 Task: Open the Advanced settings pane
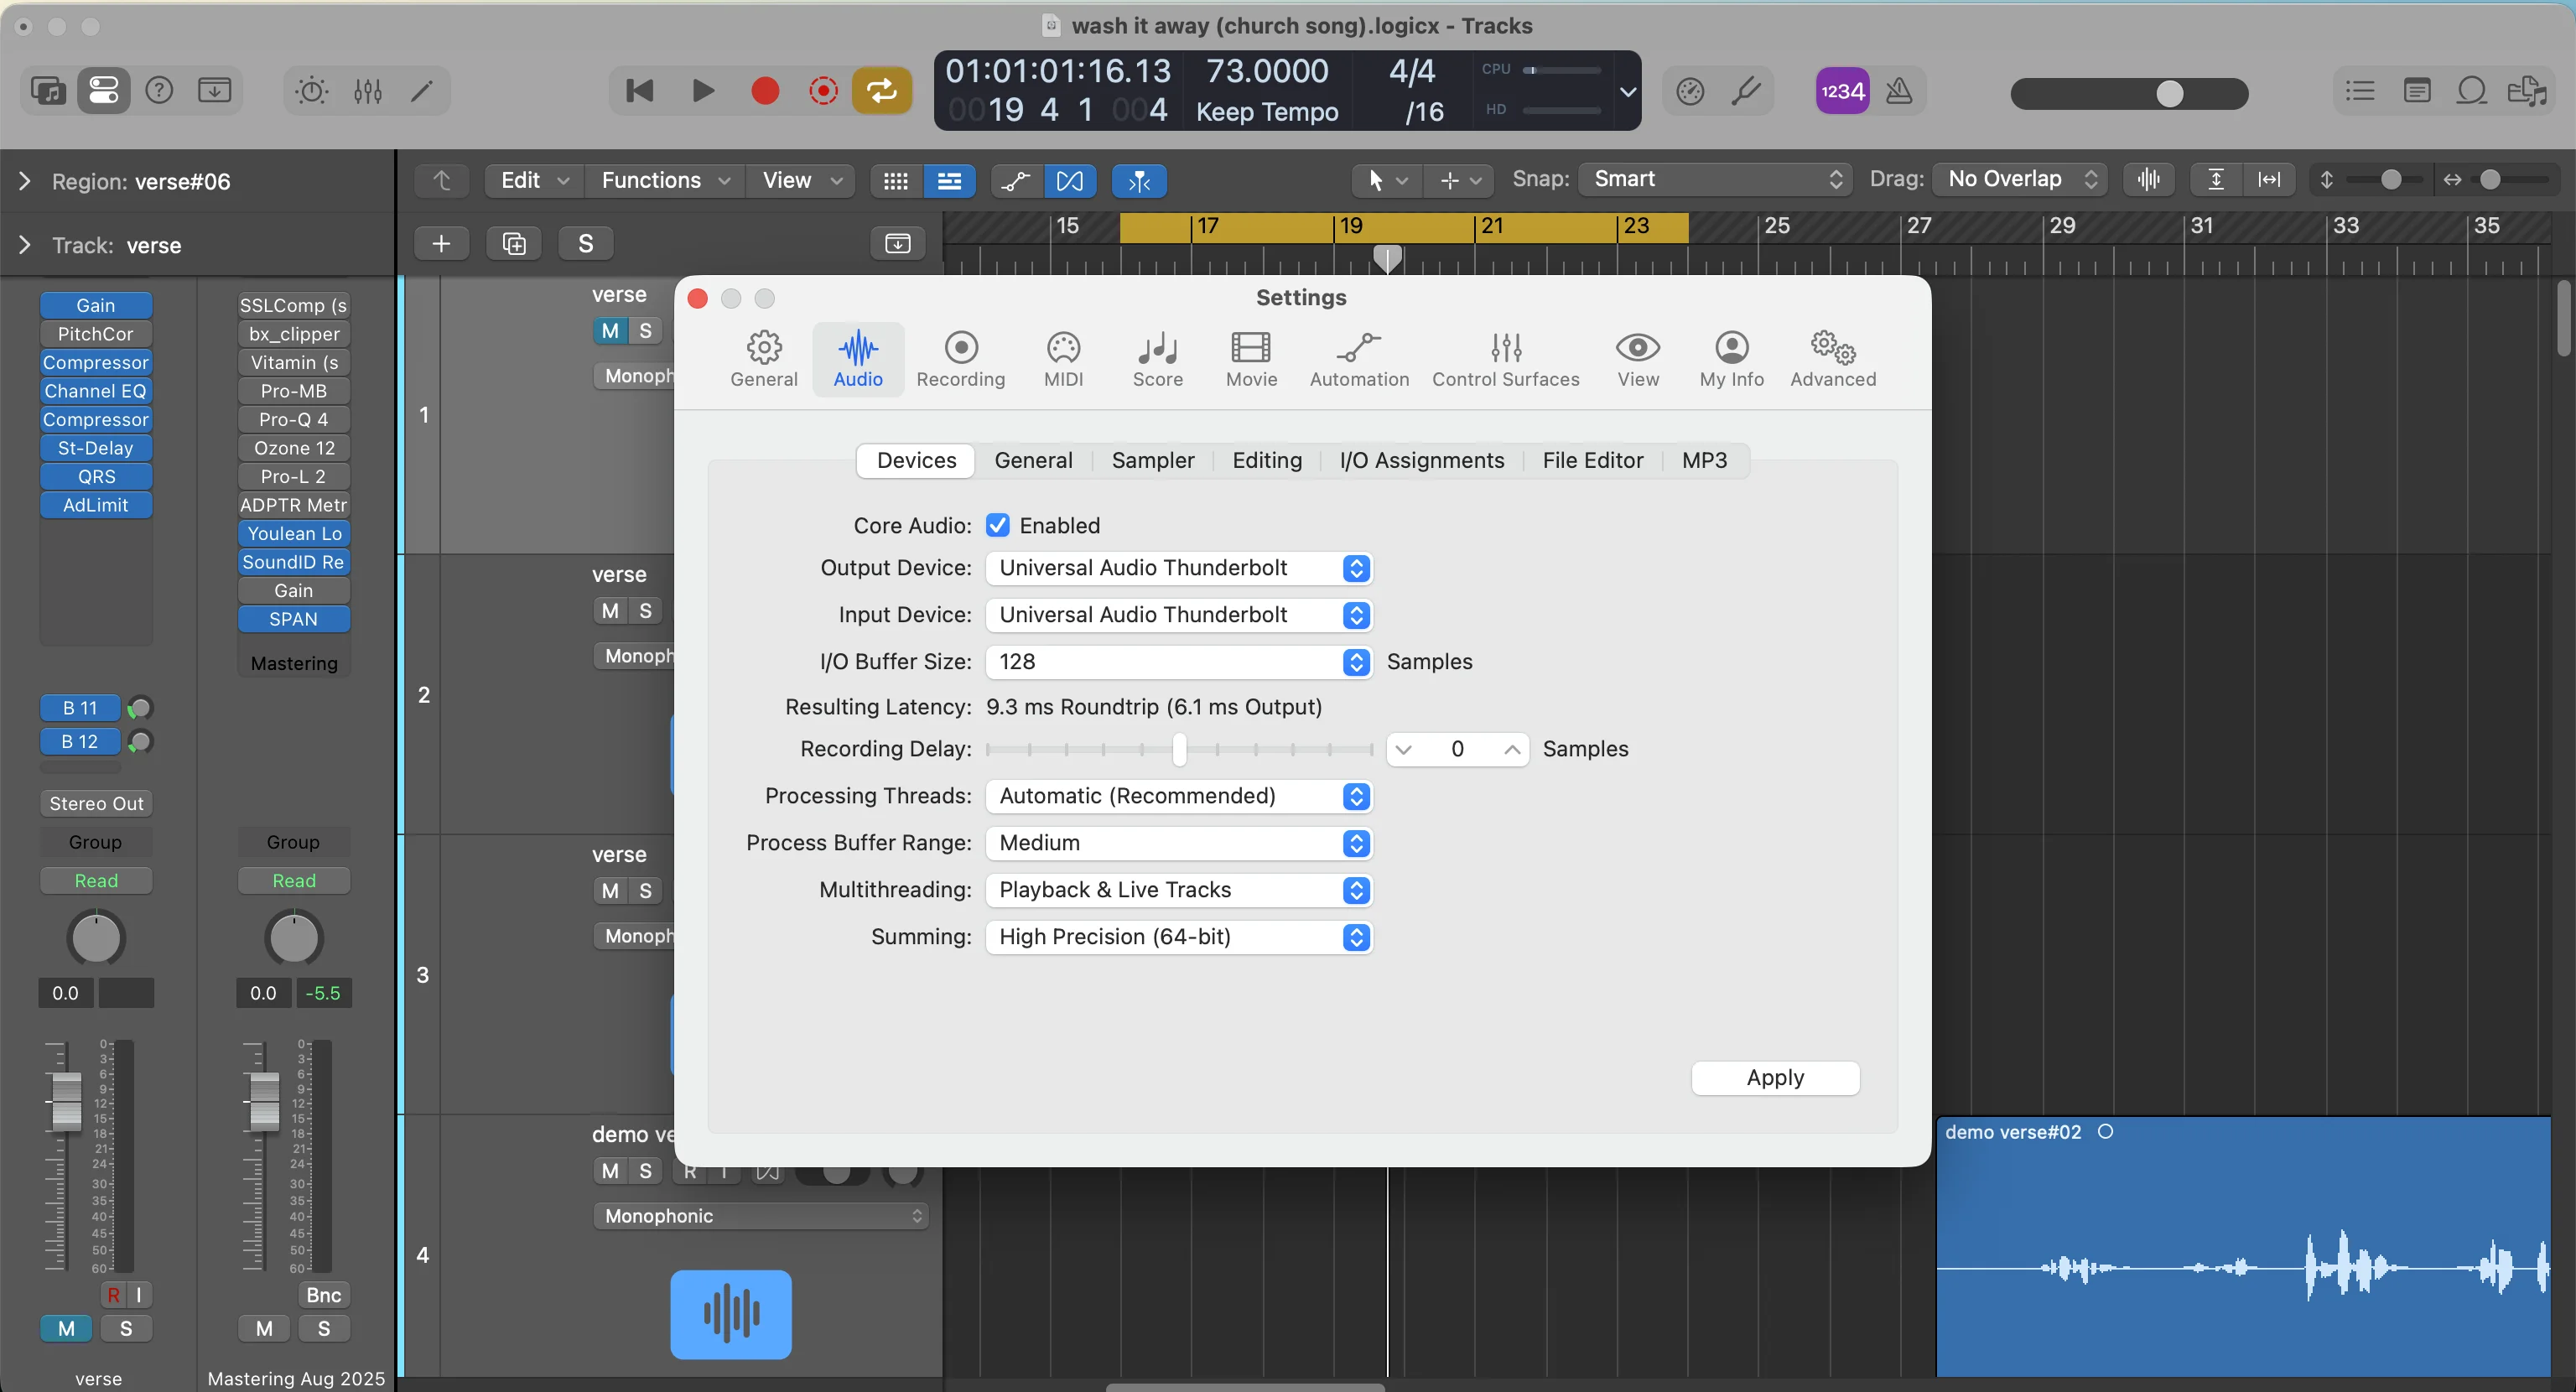(x=1831, y=358)
